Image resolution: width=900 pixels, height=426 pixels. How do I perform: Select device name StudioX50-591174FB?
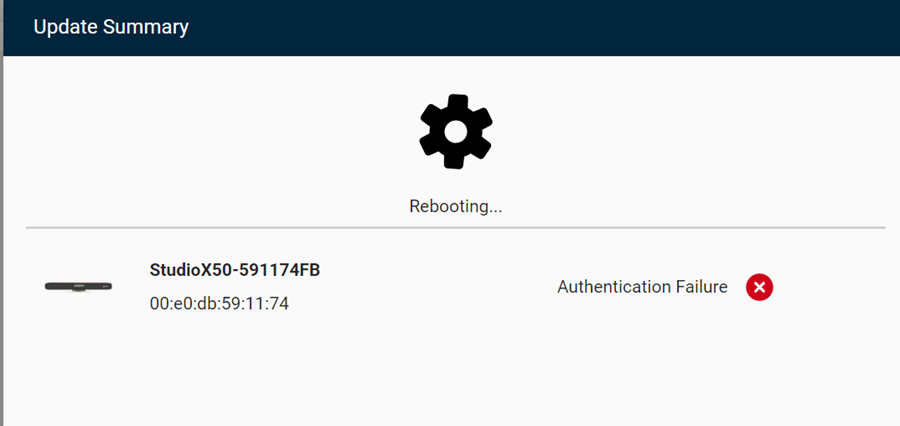pyautogui.click(x=234, y=270)
